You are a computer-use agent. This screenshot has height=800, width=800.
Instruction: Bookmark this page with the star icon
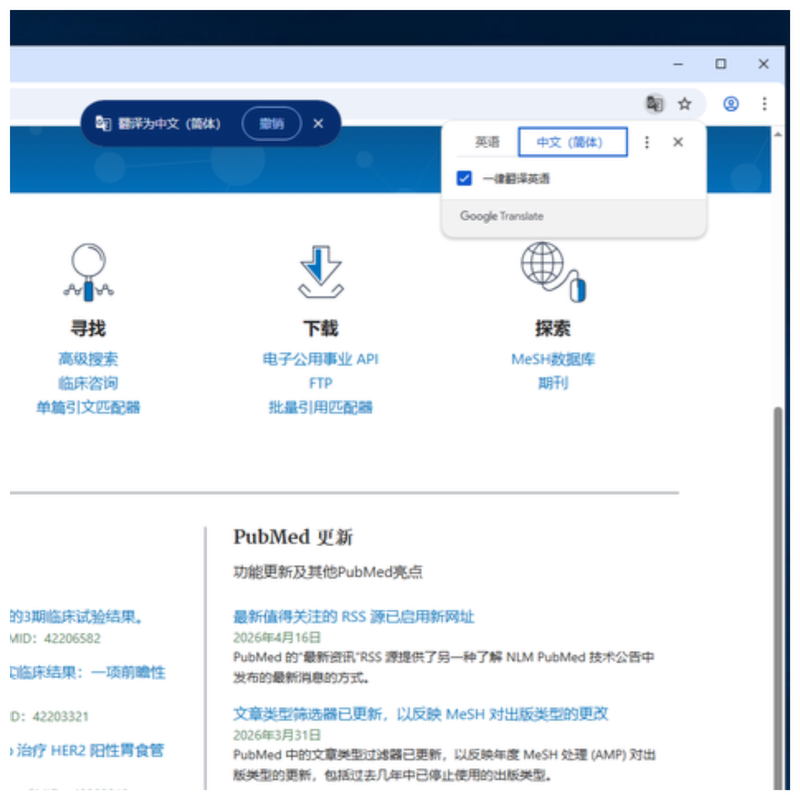pyautogui.click(x=684, y=104)
